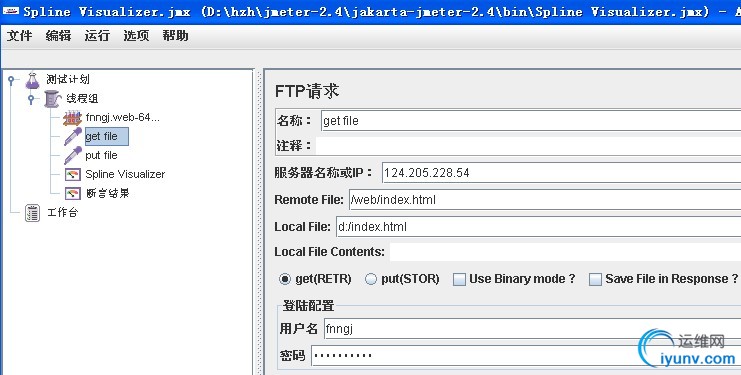Click the get file sampler pipette icon
The image size is (741, 375).
[72, 136]
